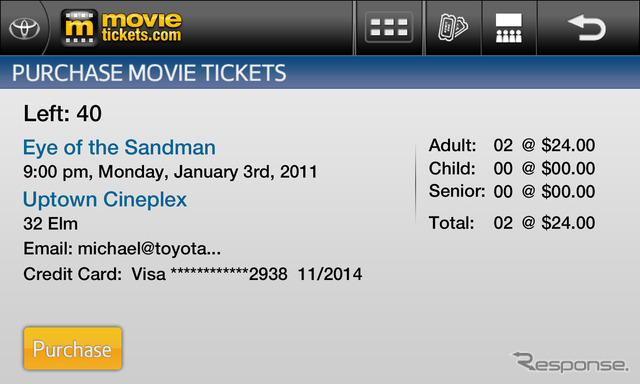The width and height of the screenshot is (640, 384).
Task: Open the theater seating icon
Action: pyautogui.click(x=509, y=28)
